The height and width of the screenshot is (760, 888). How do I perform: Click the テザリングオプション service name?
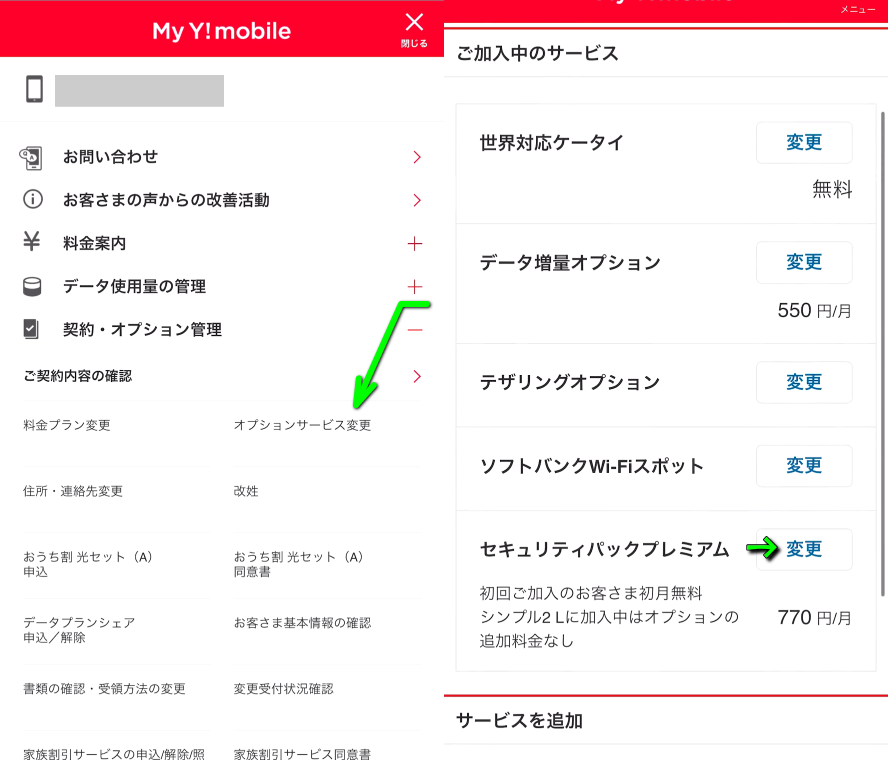570,382
